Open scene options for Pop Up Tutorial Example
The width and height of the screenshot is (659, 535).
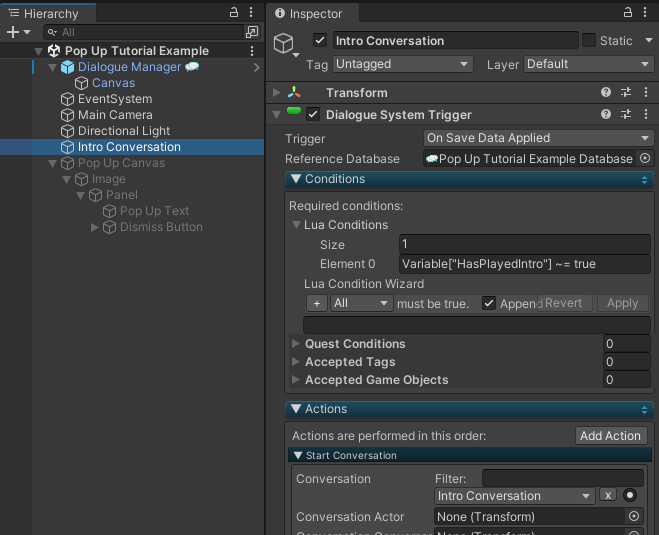252,51
